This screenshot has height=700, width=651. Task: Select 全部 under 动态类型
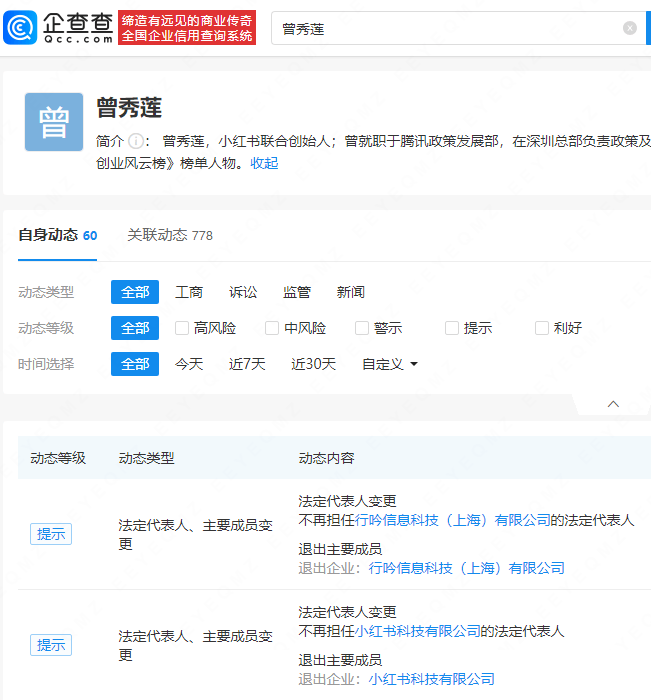pyautogui.click(x=135, y=292)
